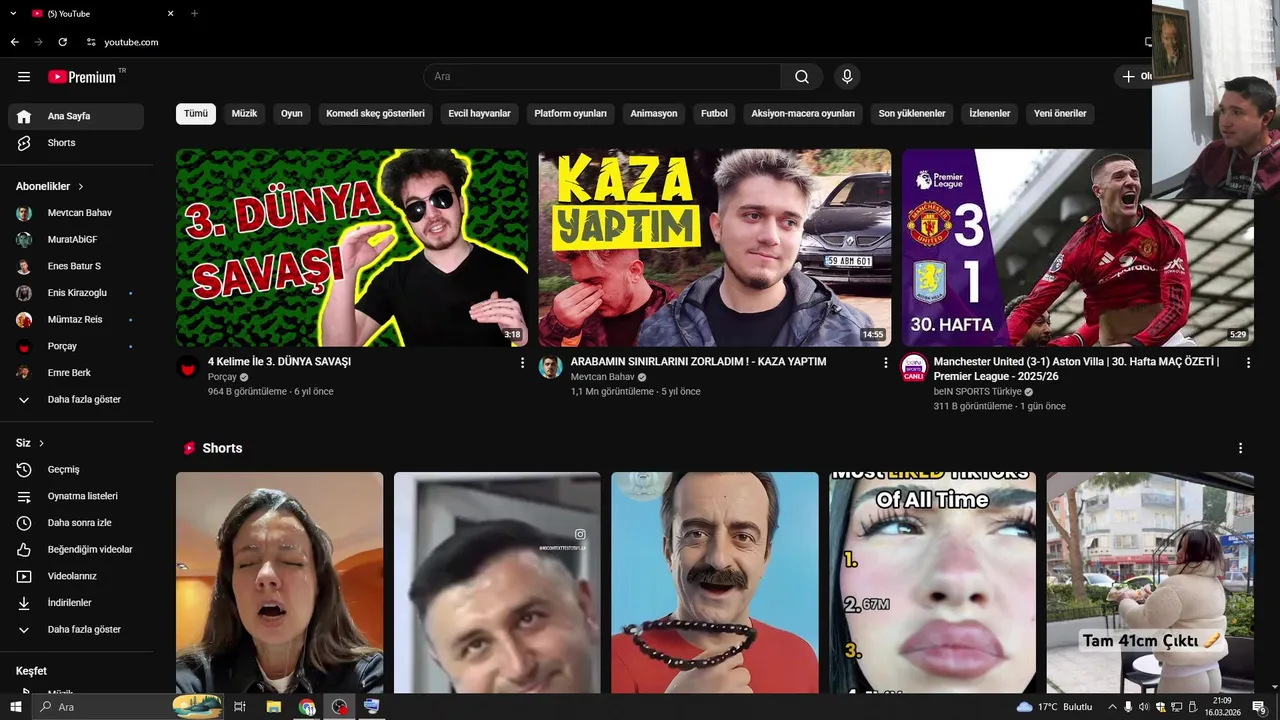Select the Oyun filter chip
1280x720 pixels.
(x=292, y=114)
